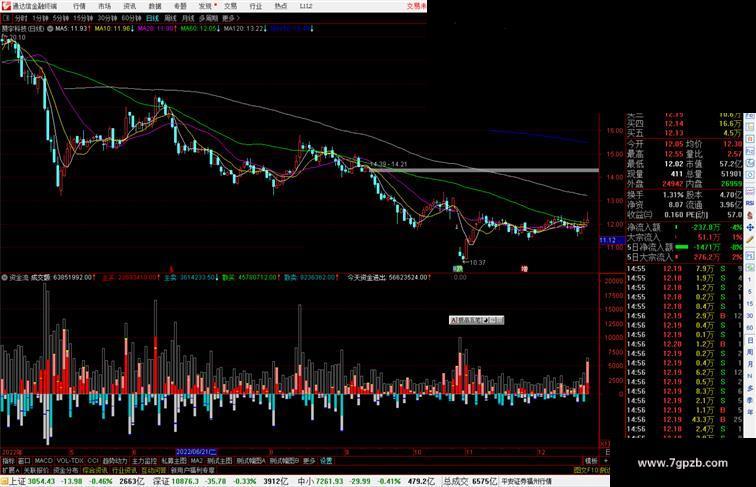Click the RSI icon in right sidebar

(x=750, y=203)
